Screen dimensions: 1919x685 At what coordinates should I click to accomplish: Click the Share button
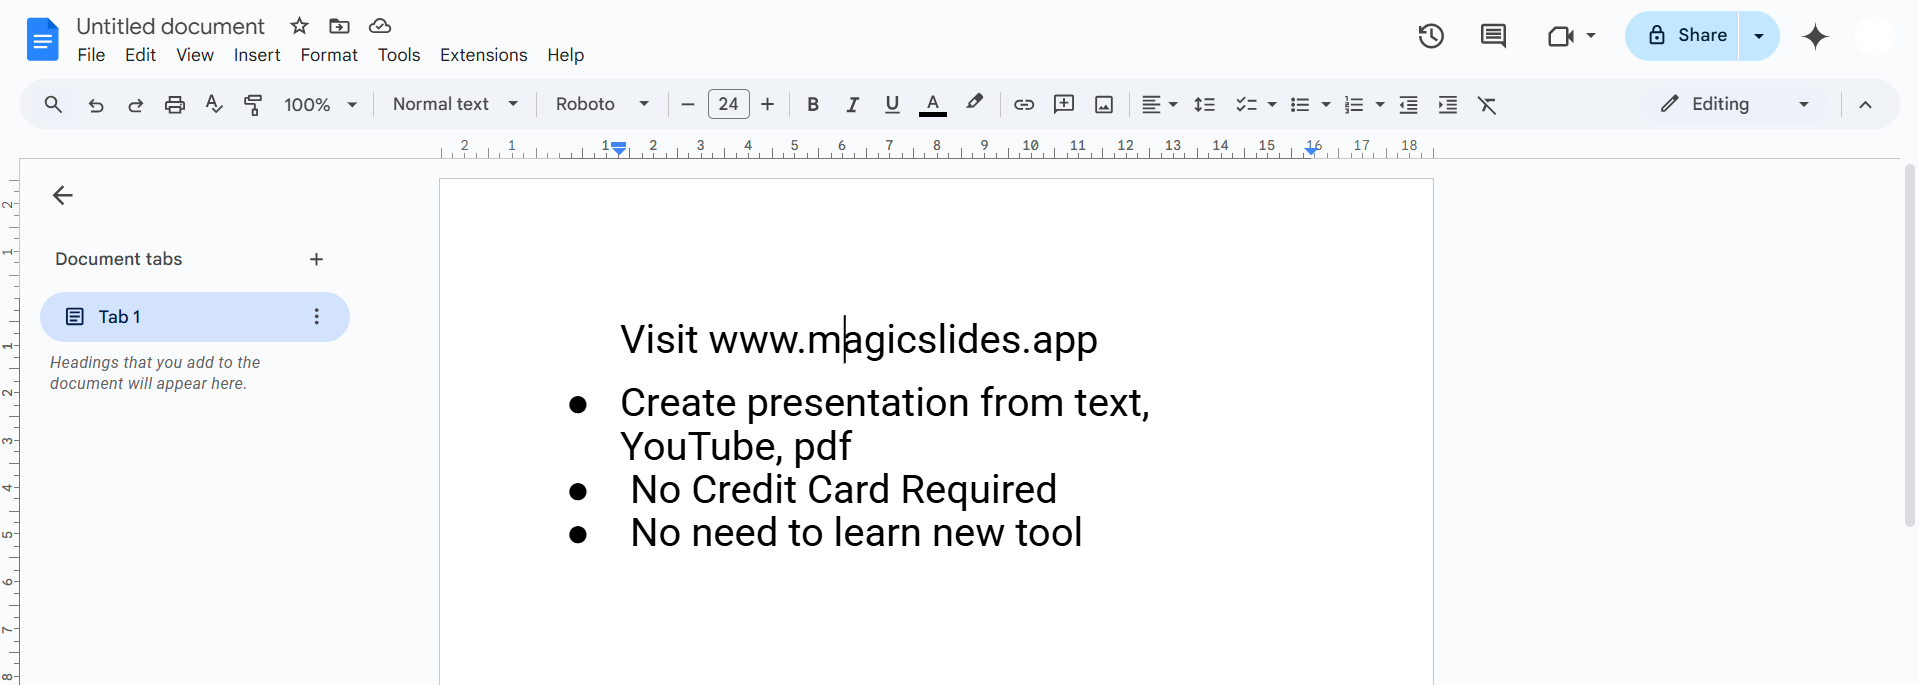1683,36
